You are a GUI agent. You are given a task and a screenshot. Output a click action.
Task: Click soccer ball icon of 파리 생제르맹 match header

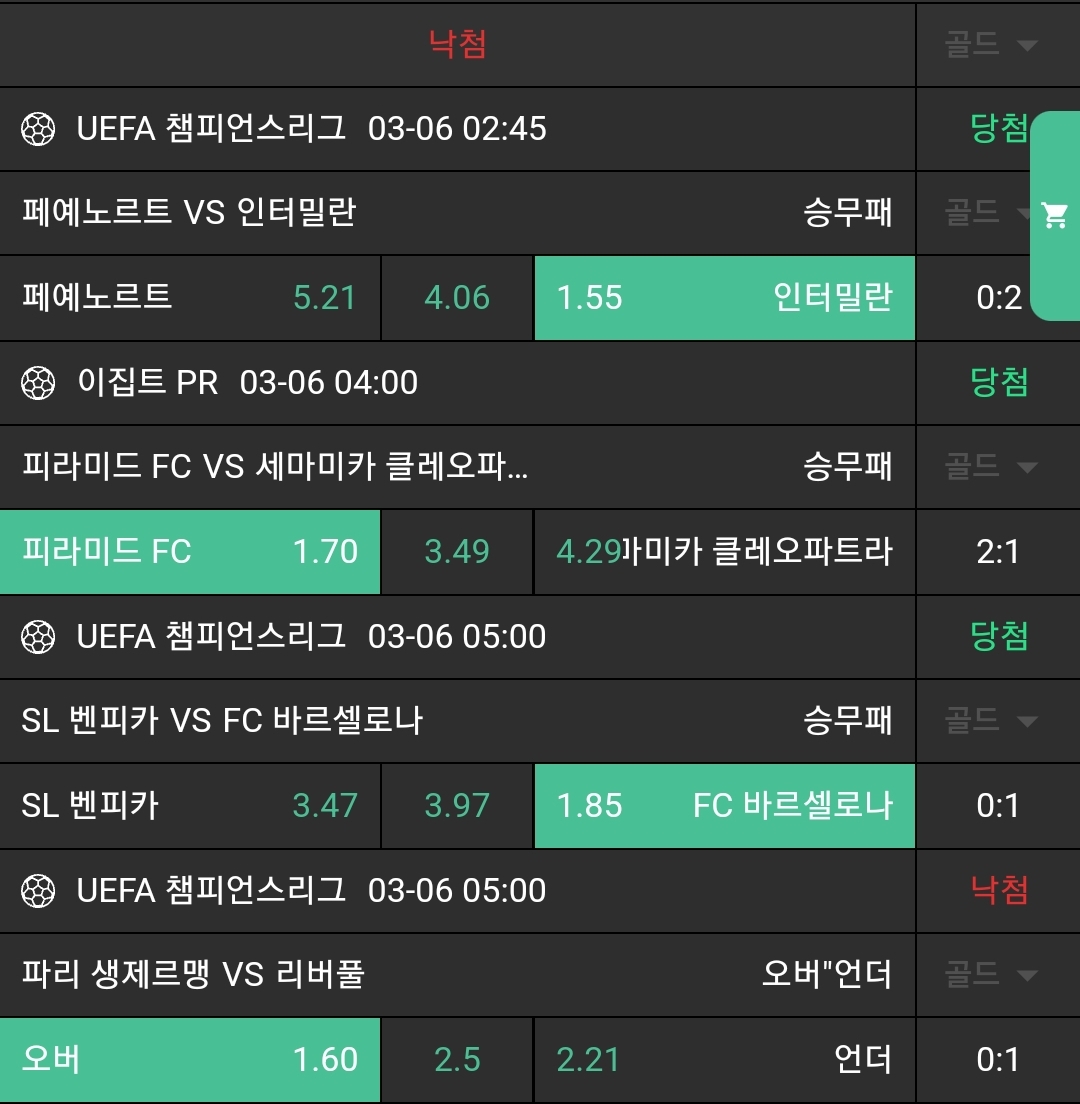38,890
